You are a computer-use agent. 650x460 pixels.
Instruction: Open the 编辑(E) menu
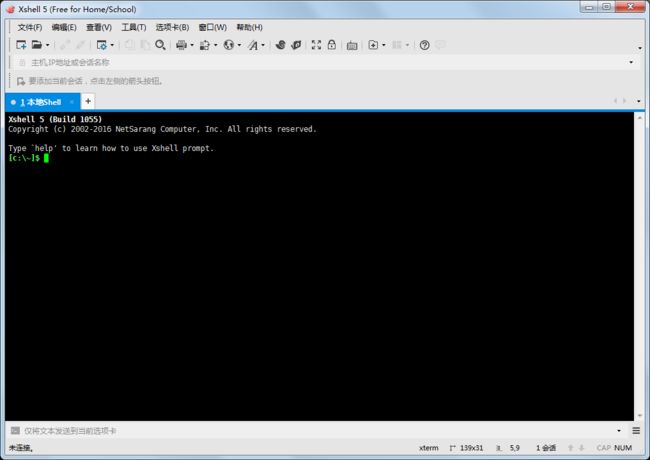[x=64, y=27]
